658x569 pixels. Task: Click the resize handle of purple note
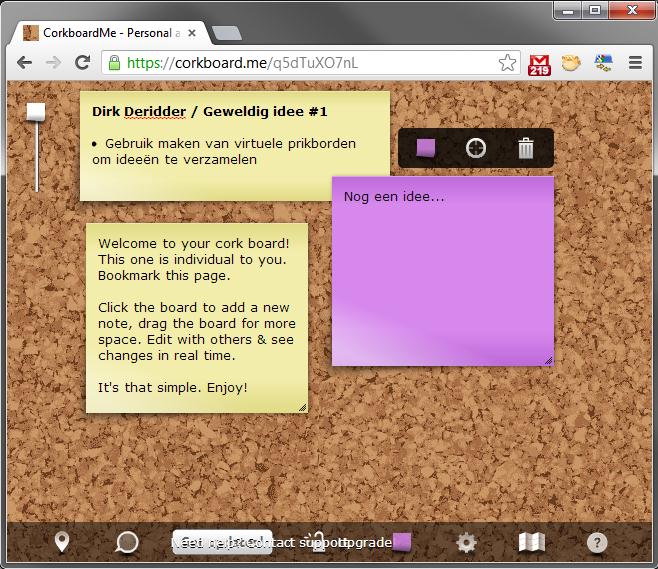pos(548,360)
